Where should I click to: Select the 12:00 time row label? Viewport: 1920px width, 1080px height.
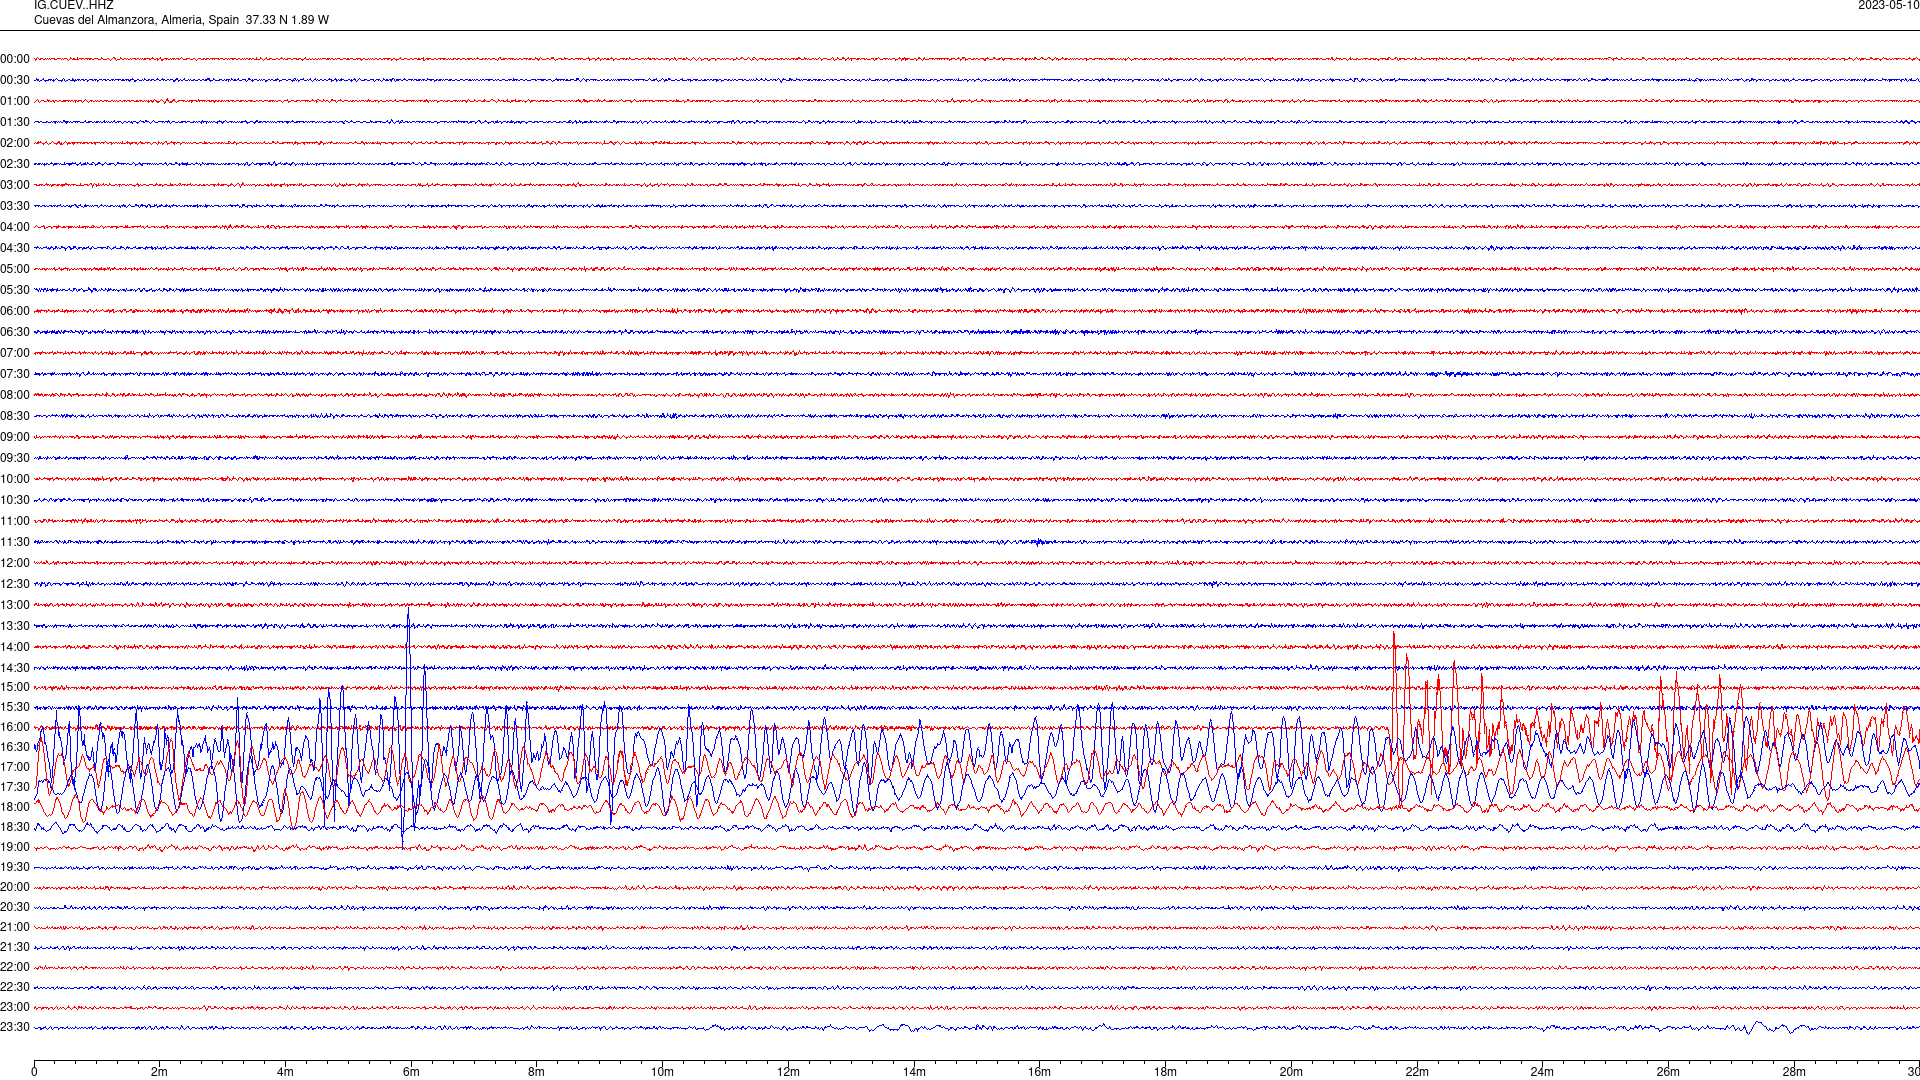click(15, 563)
